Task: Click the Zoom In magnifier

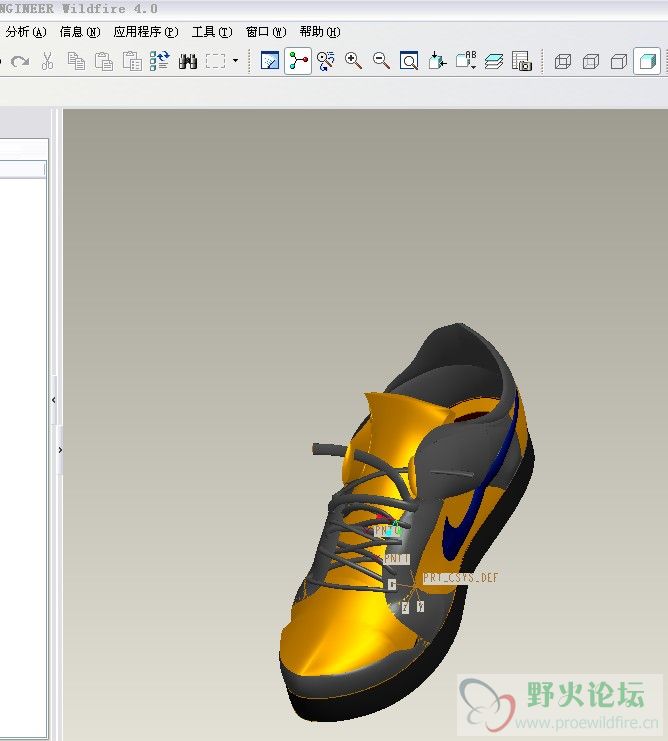Action: pos(353,61)
